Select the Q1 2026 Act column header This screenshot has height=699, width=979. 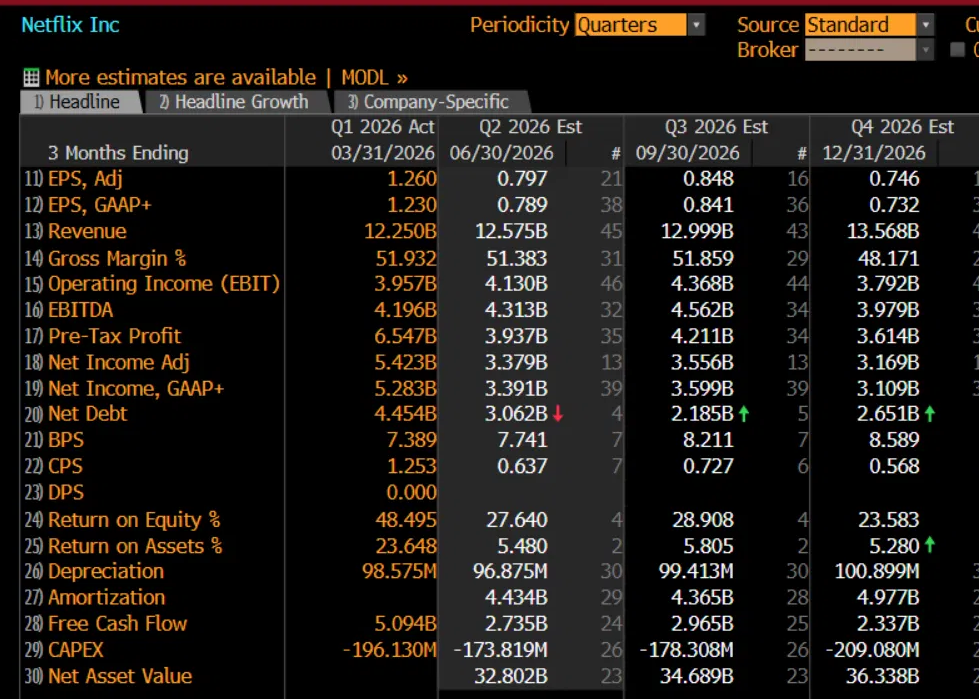383,127
